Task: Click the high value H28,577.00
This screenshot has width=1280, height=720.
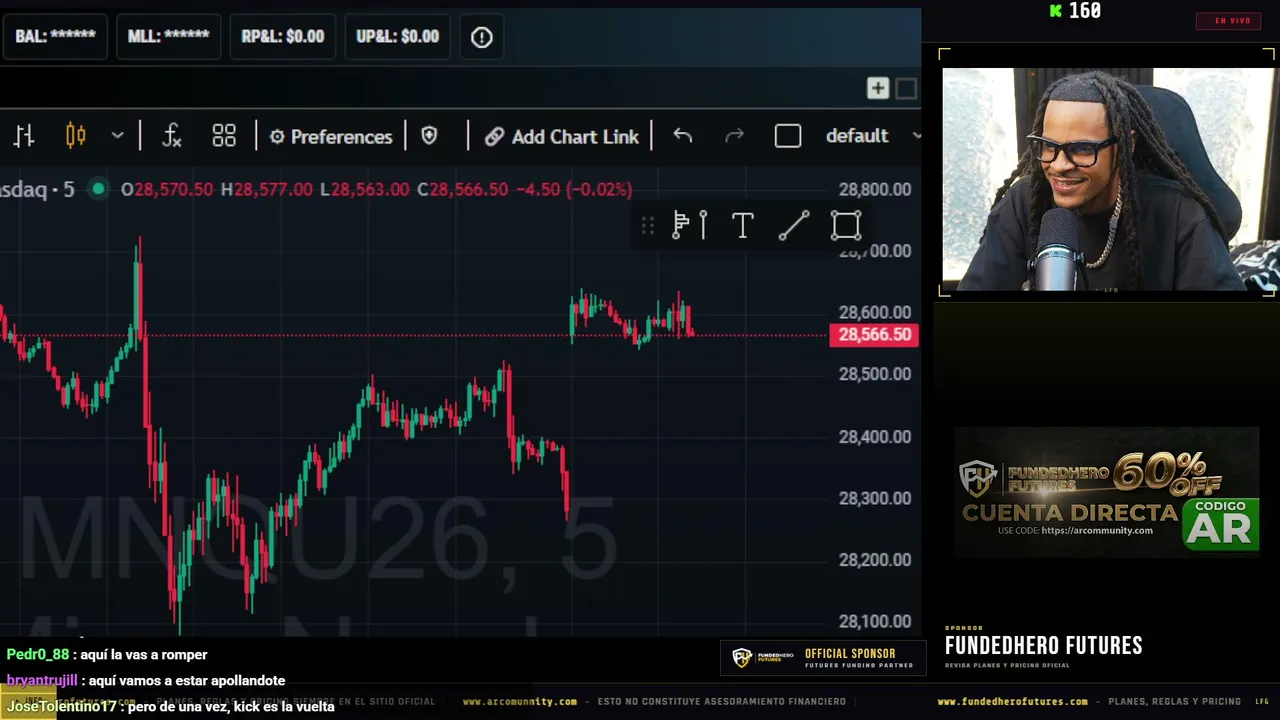Action: [266, 189]
